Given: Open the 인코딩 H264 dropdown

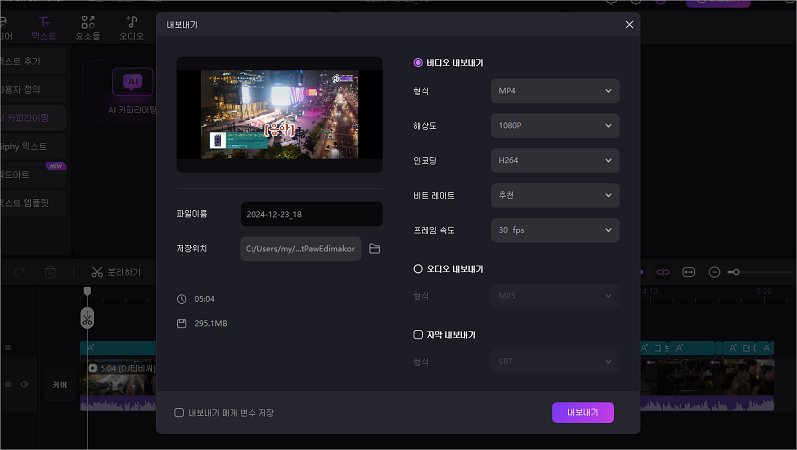Looking at the screenshot, I should [555, 161].
